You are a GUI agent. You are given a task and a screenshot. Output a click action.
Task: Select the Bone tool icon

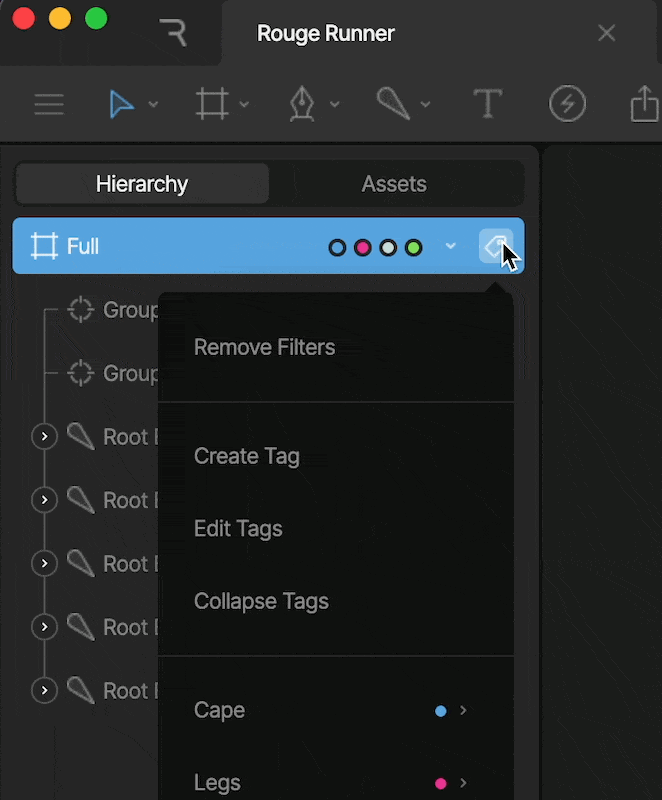tap(393, 104)
